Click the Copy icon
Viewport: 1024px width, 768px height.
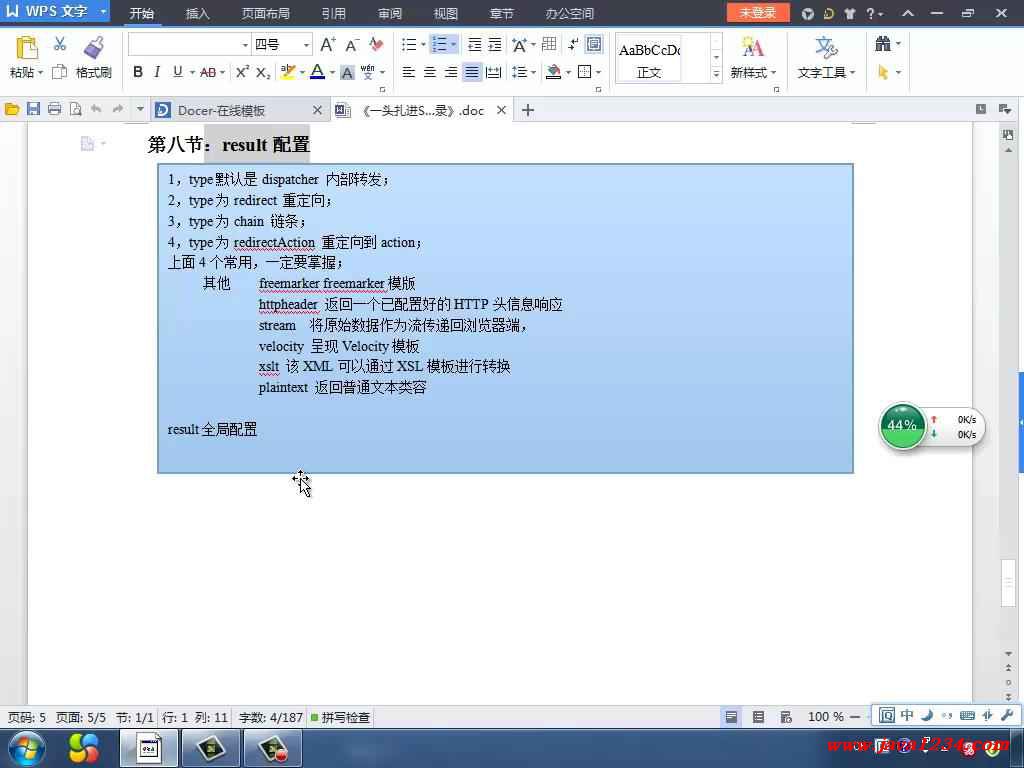pyautogui.click(x=59, y=72)
